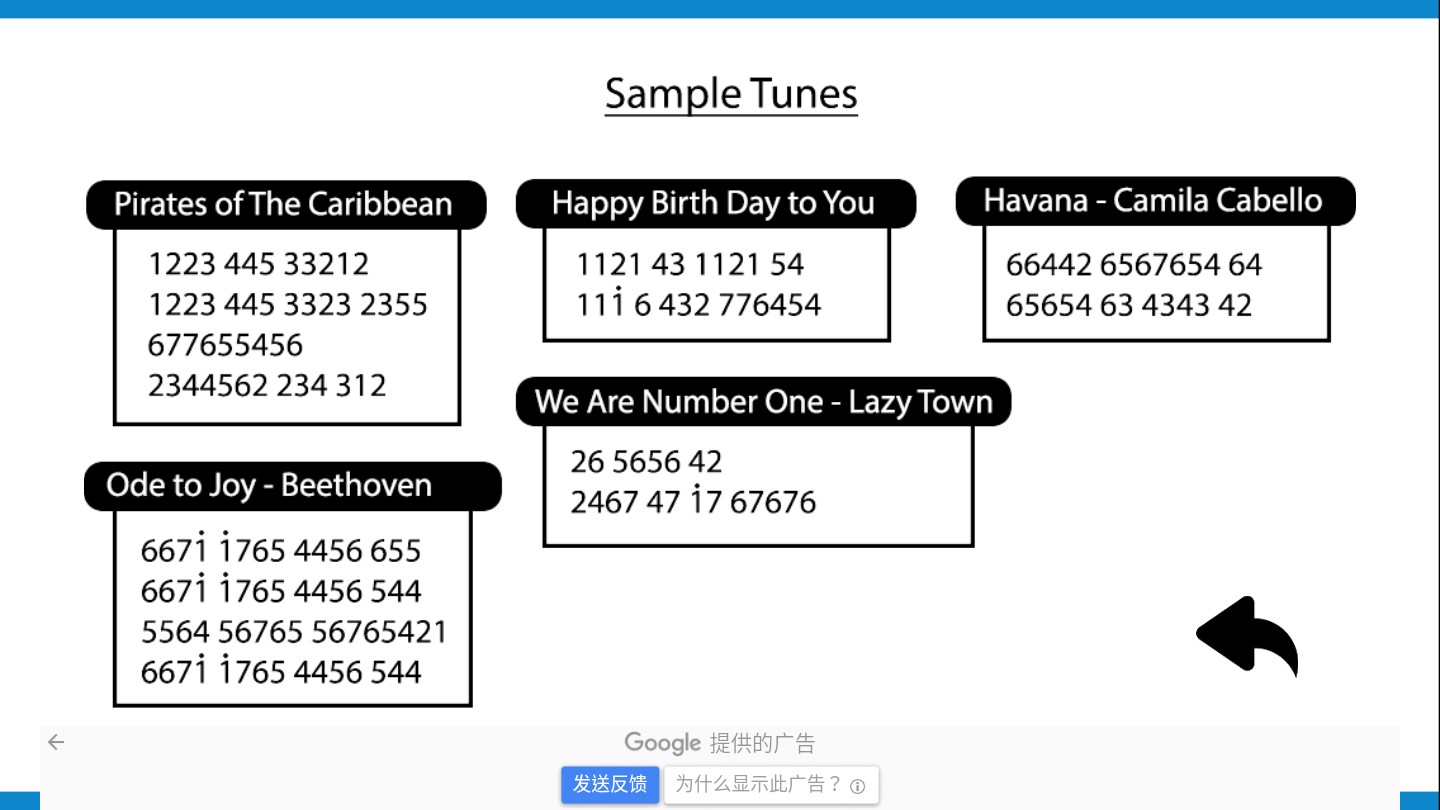Click the info icon next to 为什么显示此广告
Viewport: 1440px width, 810px height.
857,786
